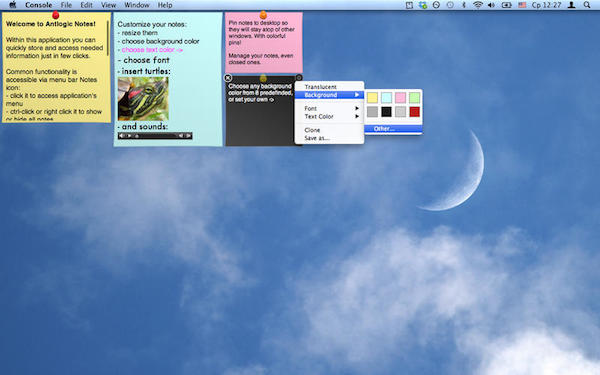The image size is (600, 375).
Task: Open the File menu
Action: (x=66, y=5)
